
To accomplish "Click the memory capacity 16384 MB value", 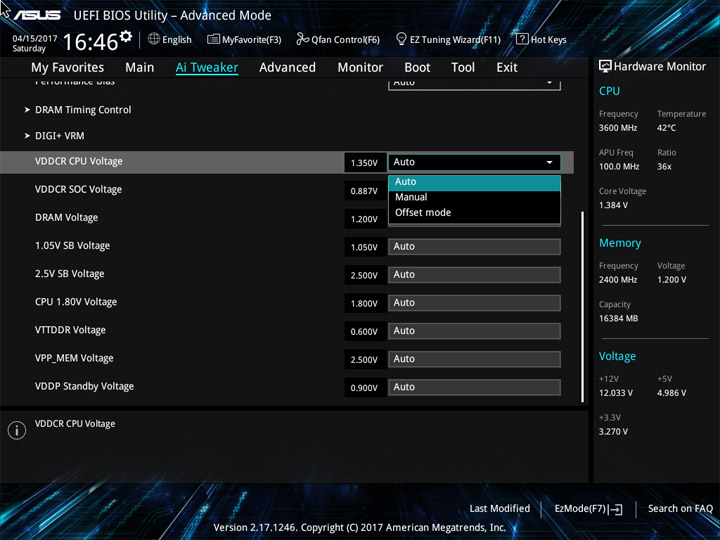I will pos(618,319).
